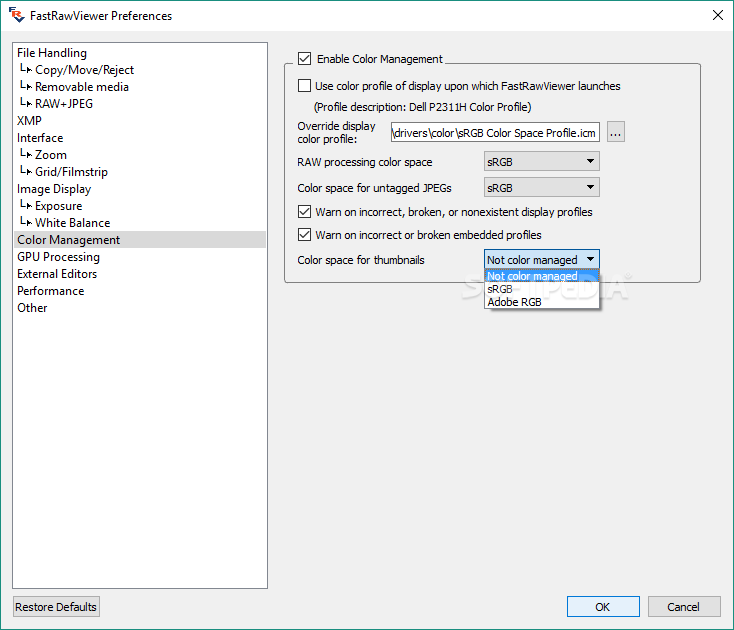The height and width of the screenshot is (630, 734).
Task: Click the Override display color profile path field
Action: 495,132
